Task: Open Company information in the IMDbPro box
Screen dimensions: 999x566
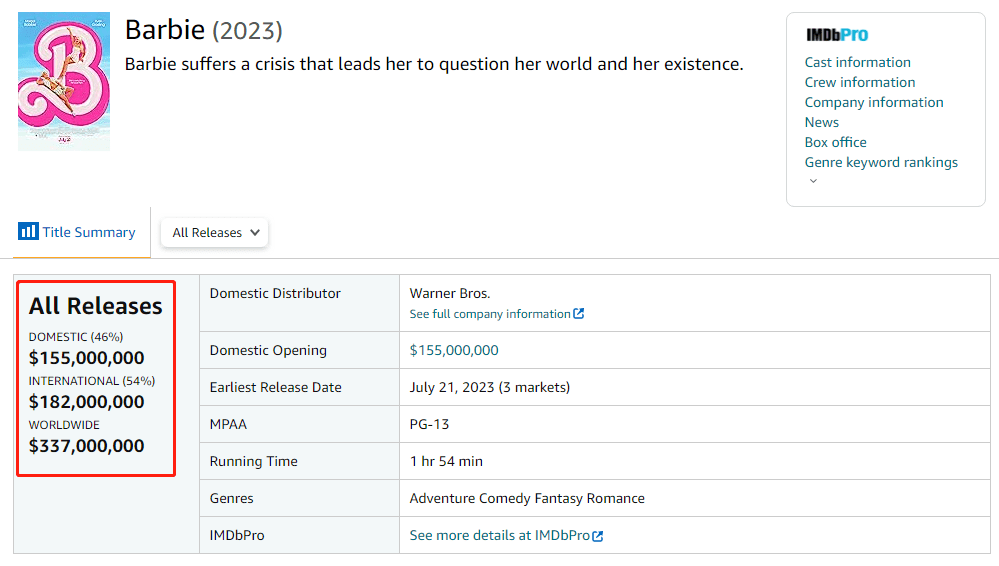Action: pyautogui.click(x=873, y=102)
